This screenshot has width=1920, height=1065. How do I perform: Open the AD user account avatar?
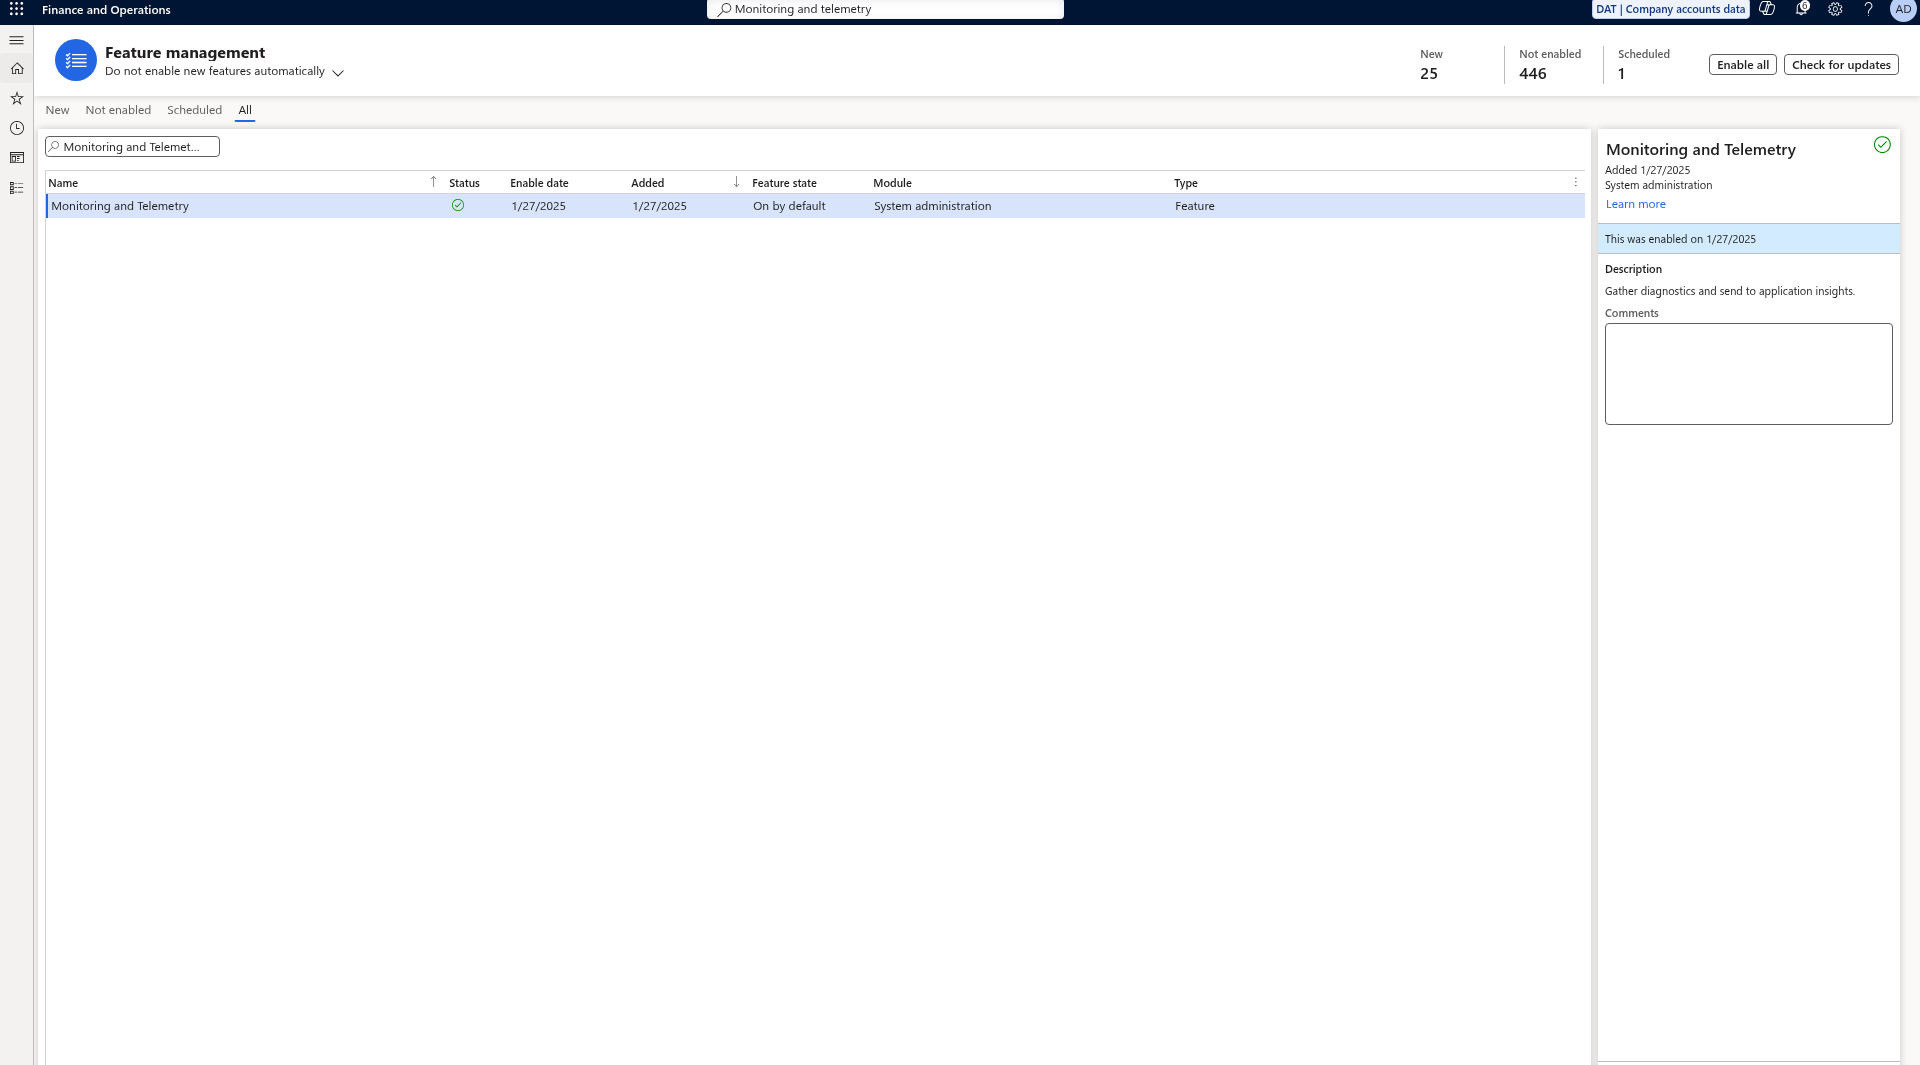1903,9
